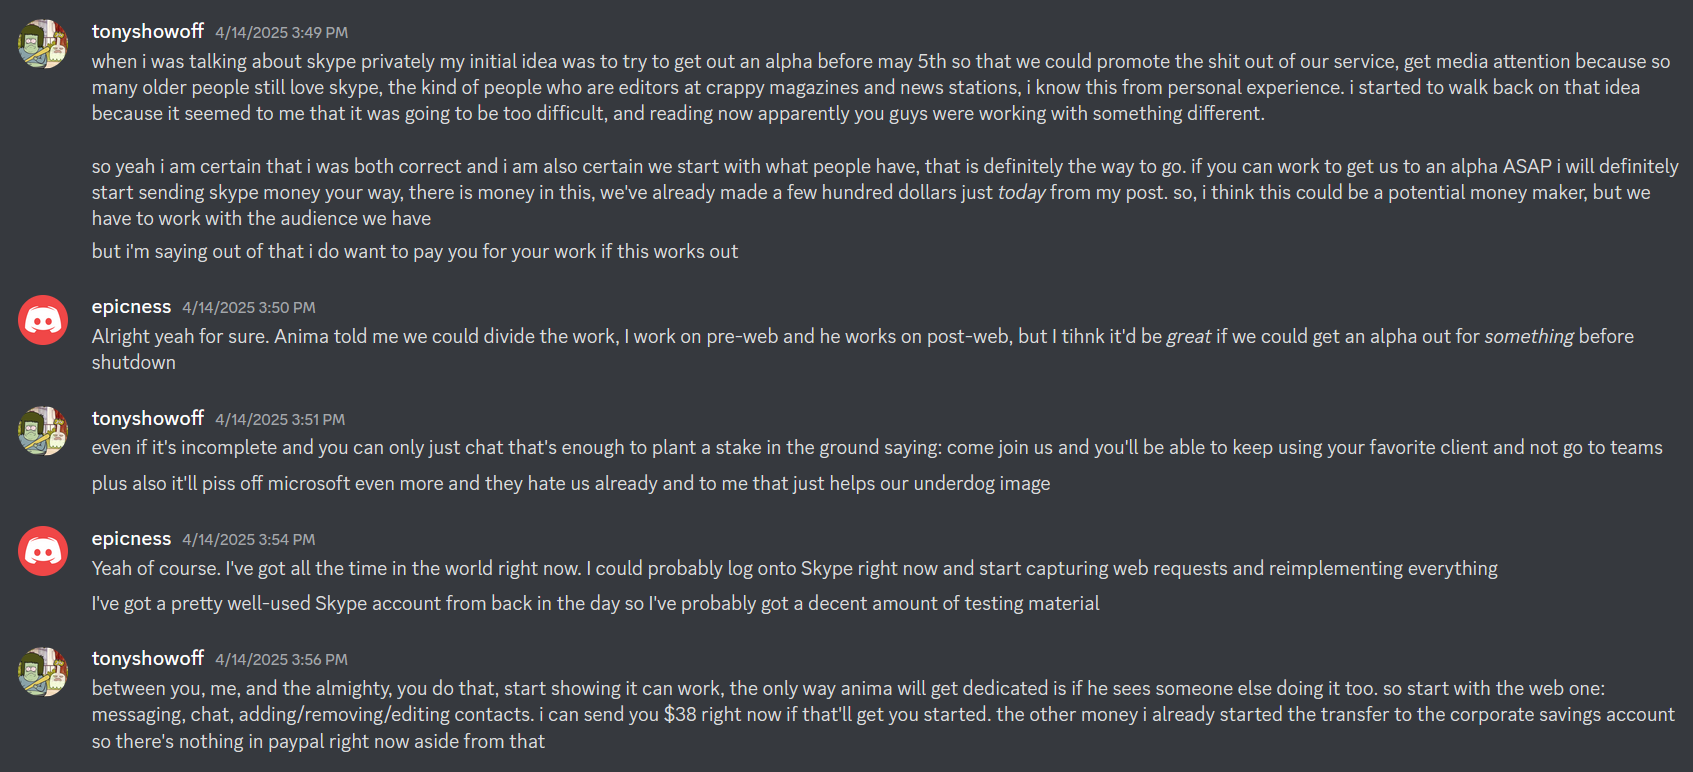Click the 4/14/2025 3:51 PM timestamp
The image size is (1693, 772).
(x=280, y=420)
